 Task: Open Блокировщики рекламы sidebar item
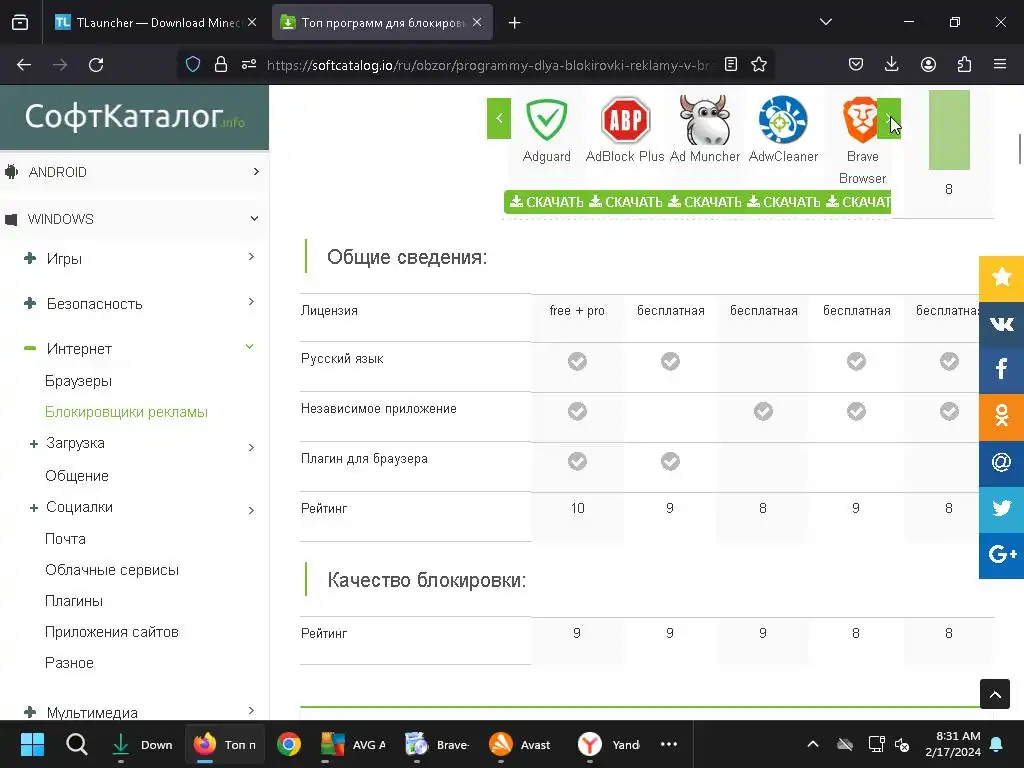tap(127, 412)
